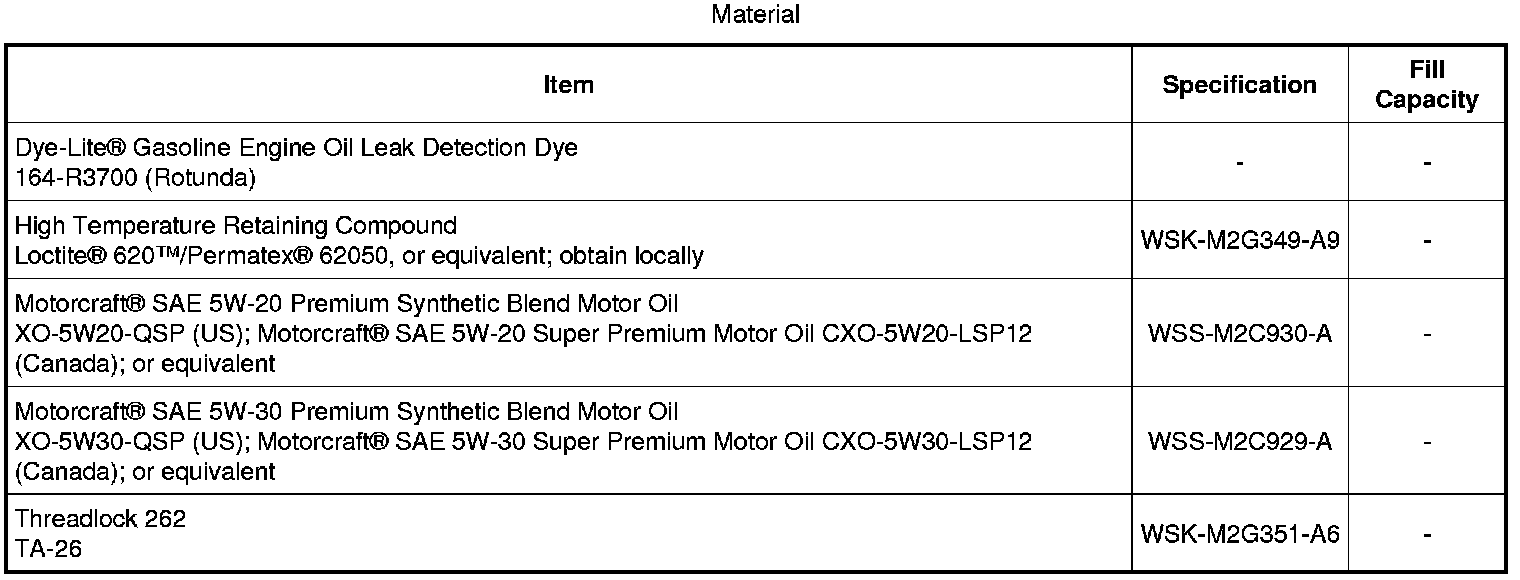The height and width of the screenshot is (580, 1520).
Task: Click the Item column header
Action: [x=568, y=85]
